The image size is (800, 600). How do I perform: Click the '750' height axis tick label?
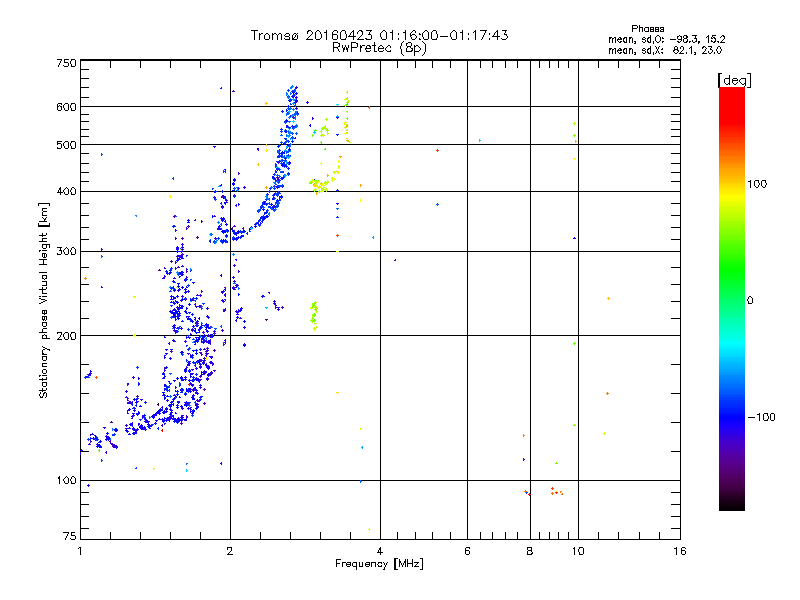66,63
